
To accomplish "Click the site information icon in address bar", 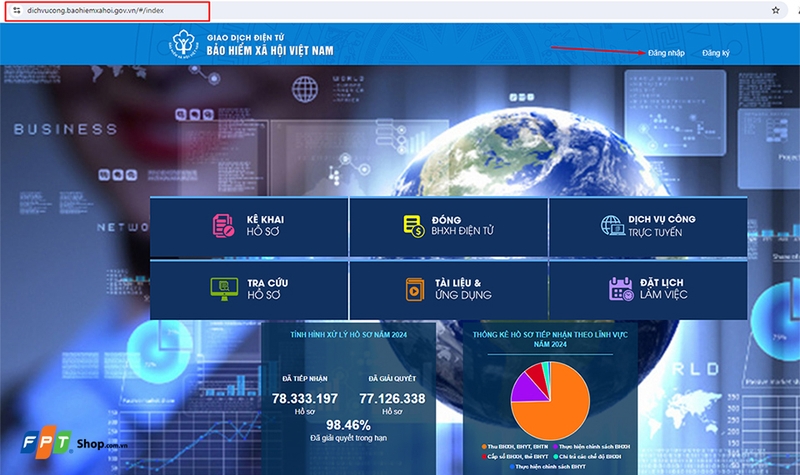I will click(x=17, y=10).
